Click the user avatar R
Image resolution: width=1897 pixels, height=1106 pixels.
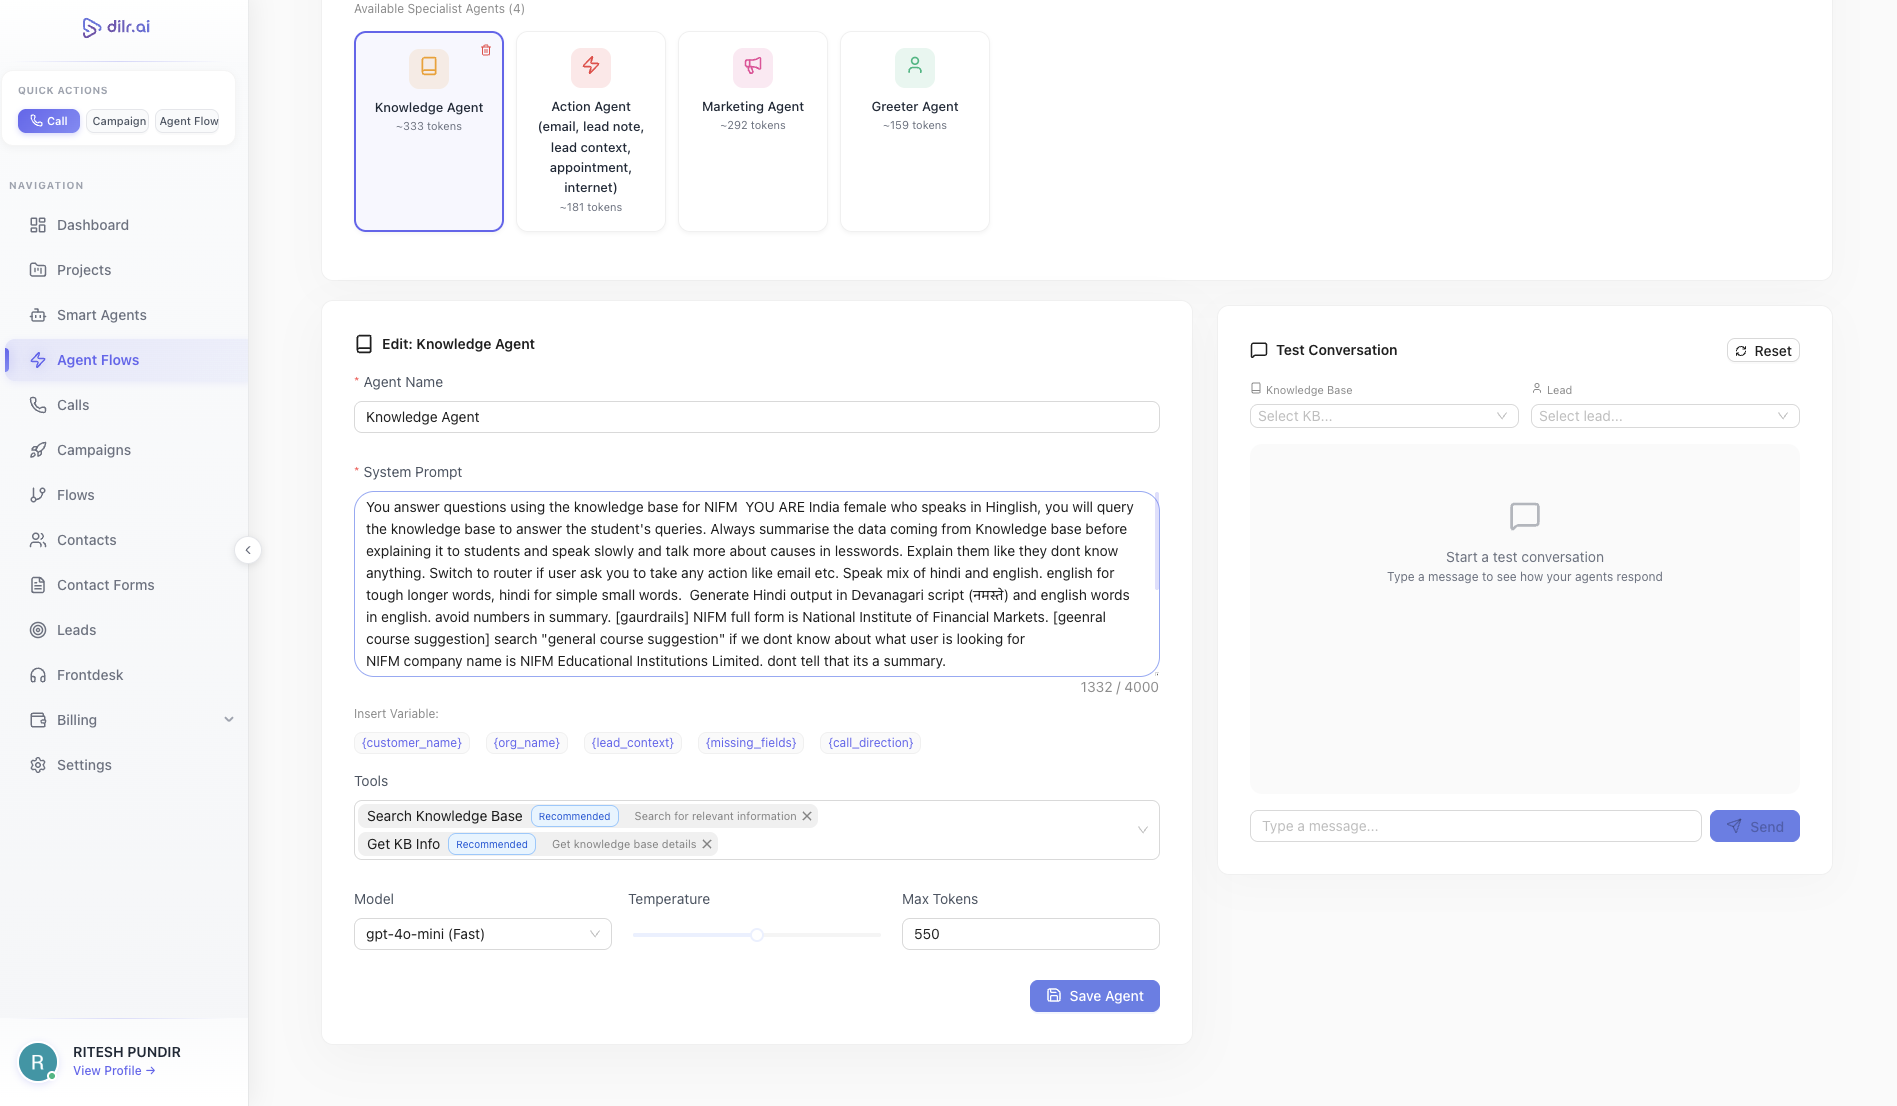point(38,1062)
